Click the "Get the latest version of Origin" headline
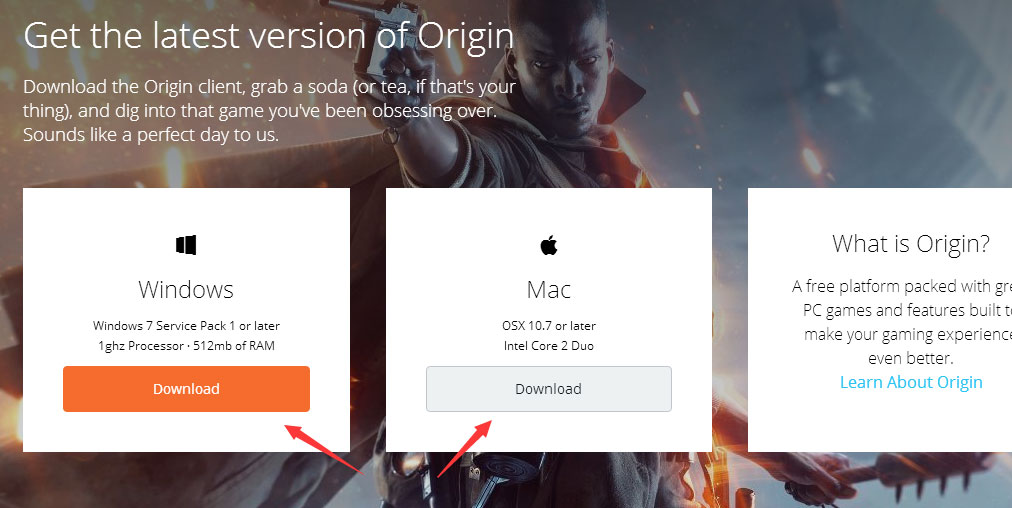The width and height of the screenshot is (1012, 508). [x=269, y=37]
